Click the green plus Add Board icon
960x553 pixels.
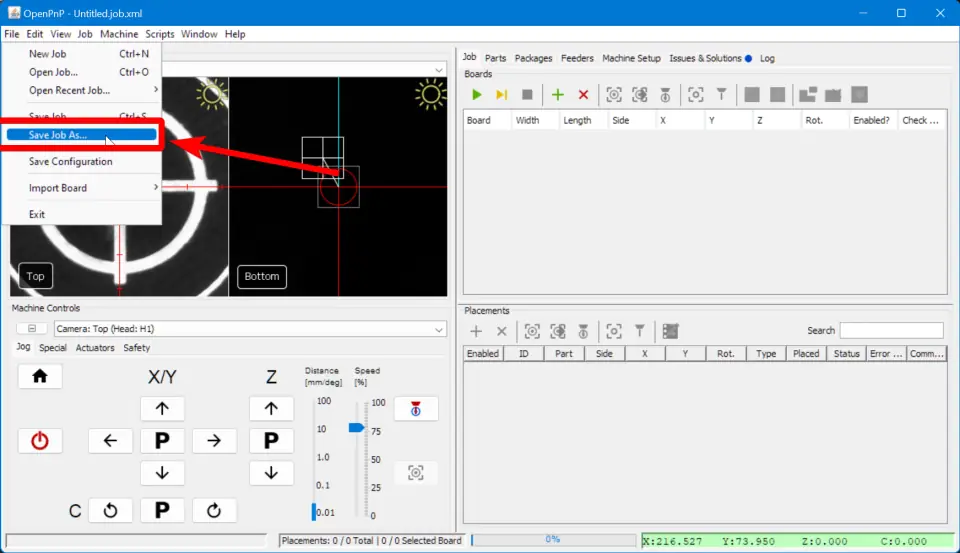[x=558, y=95]
